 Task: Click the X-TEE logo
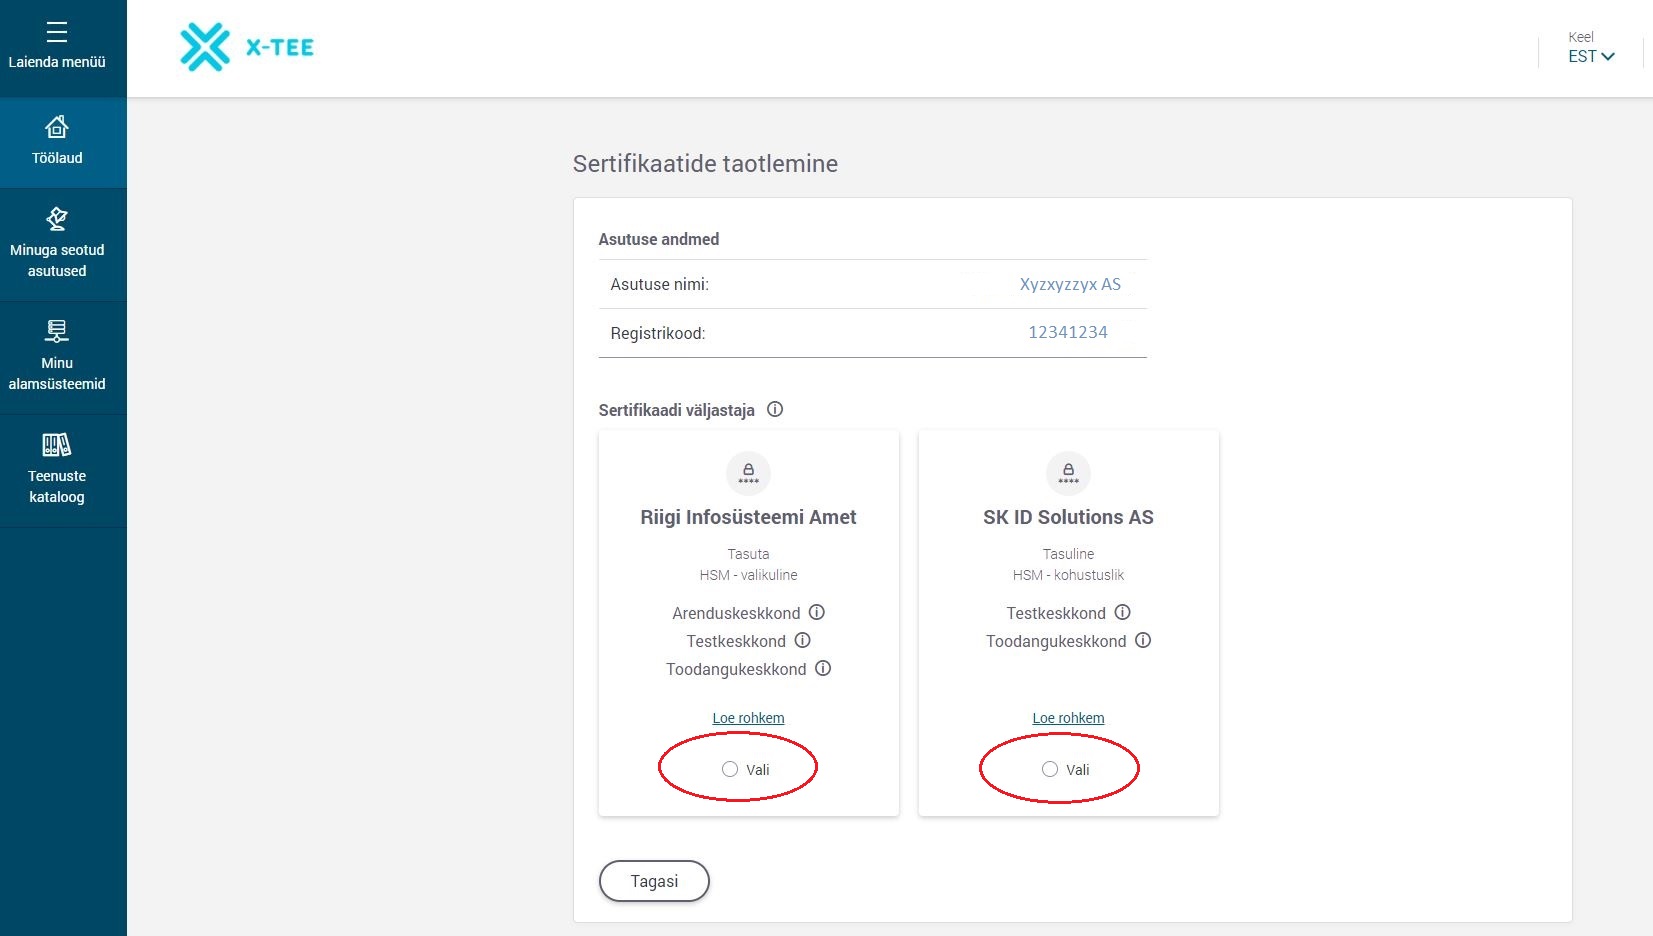(x=247, y=47)
